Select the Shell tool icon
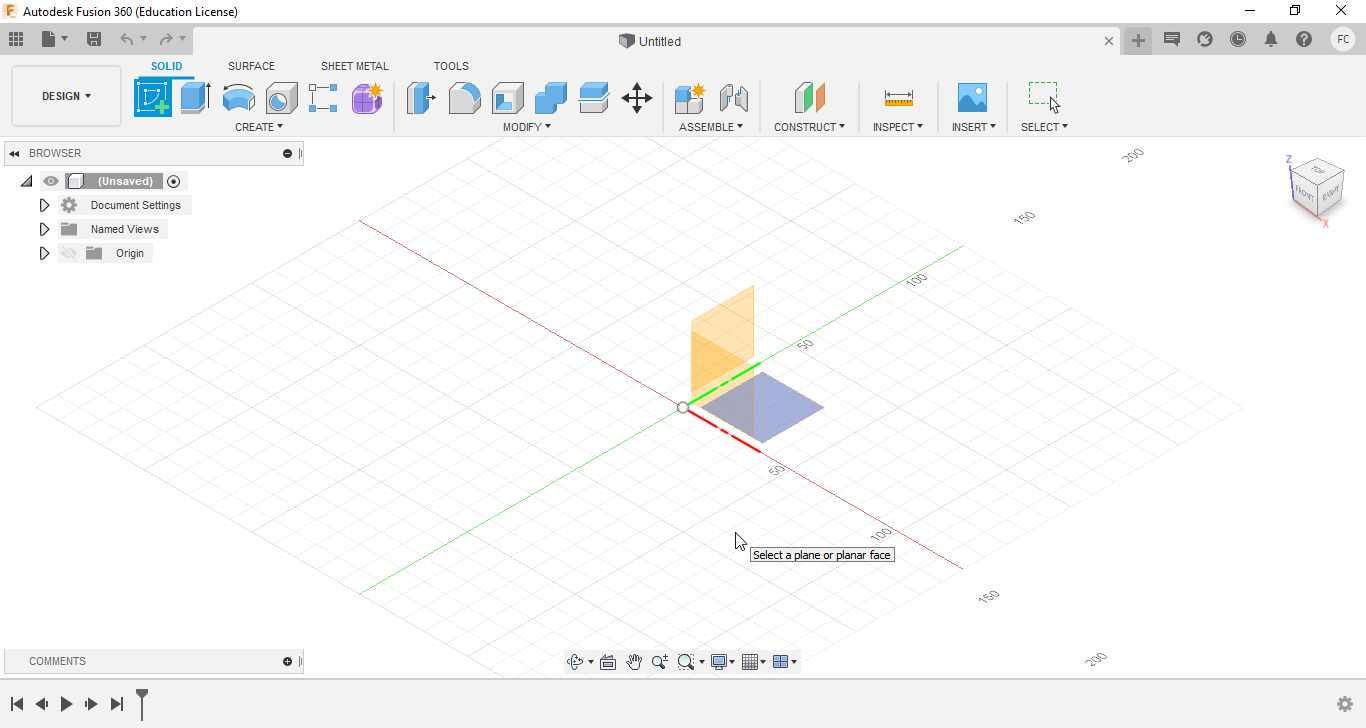 (x=508, y=98)
